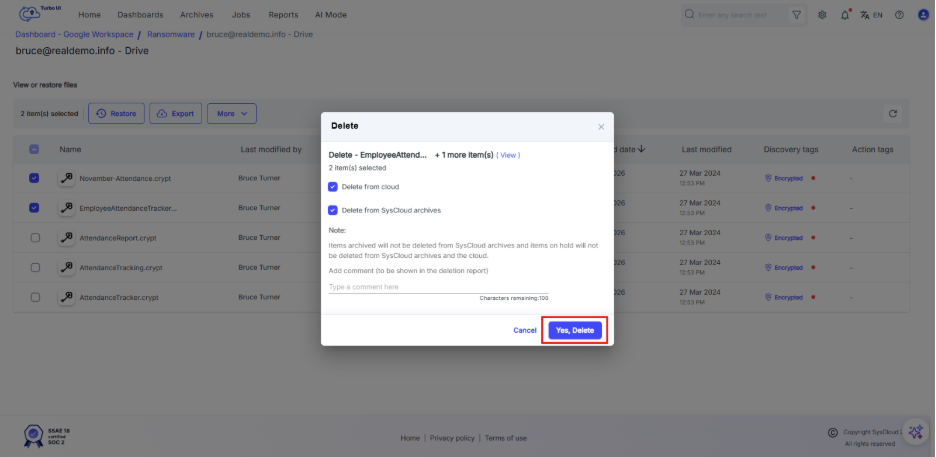Click the View link for selected items
Screen dimensions: 936x457
point(508,155)
